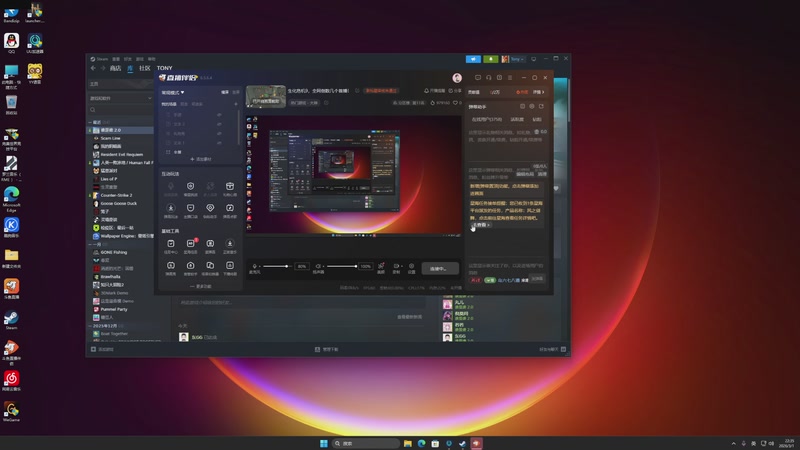Open the 游戏和软件 filter dropdown in Steam

point(120,98)
